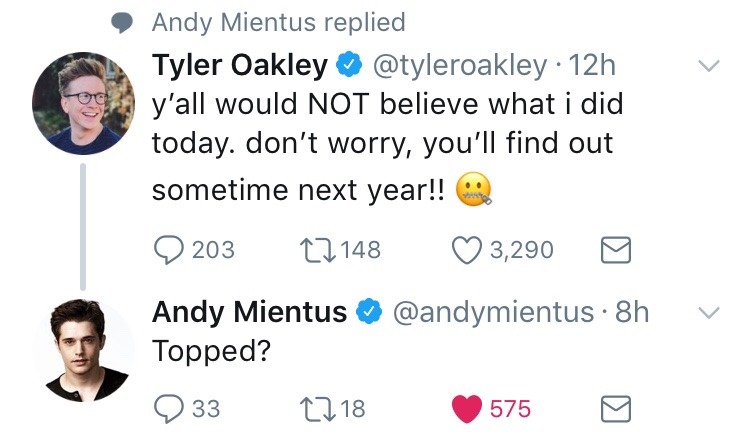Retweet Andy Mientus's reply
This screenshot has height=440, width=750.
[317, 409]
